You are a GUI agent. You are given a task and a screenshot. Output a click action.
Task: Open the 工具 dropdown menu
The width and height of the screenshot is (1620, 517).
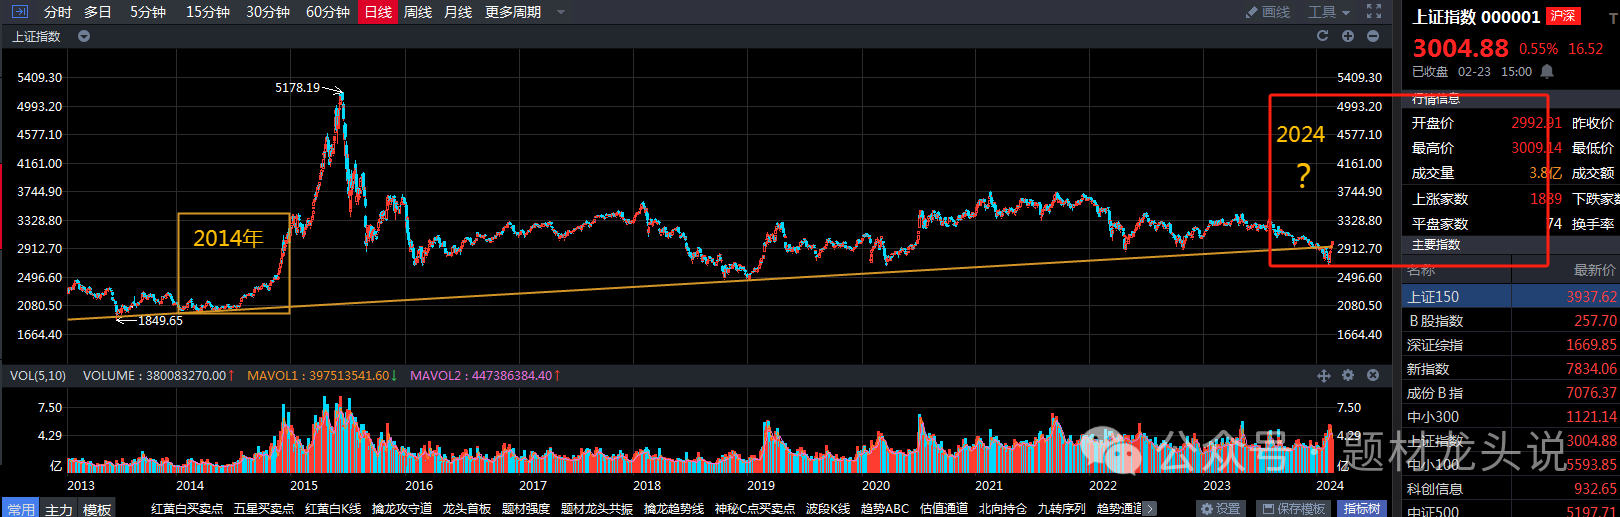tap(1329, 12)
